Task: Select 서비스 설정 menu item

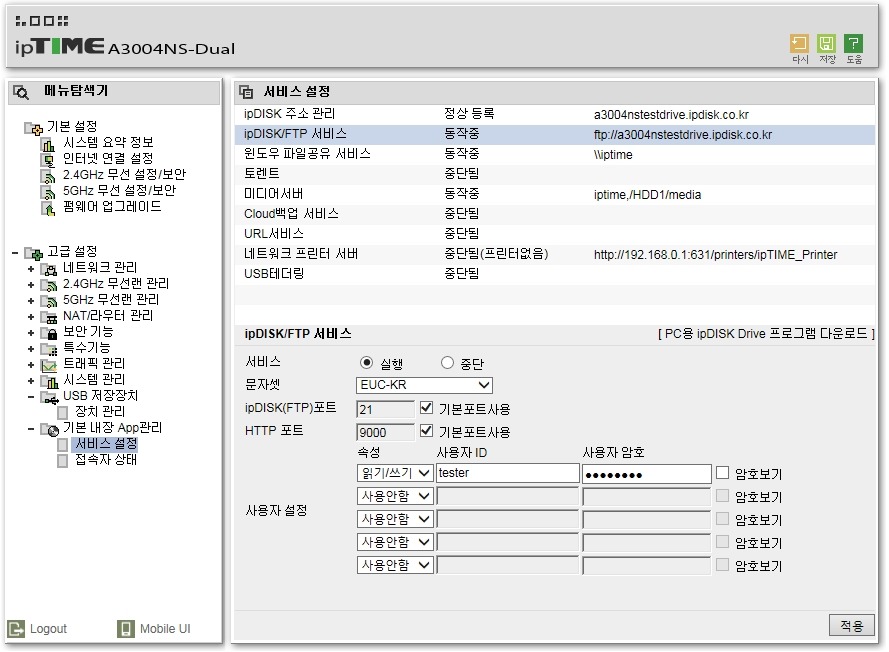Action: (x=106, y=443)
